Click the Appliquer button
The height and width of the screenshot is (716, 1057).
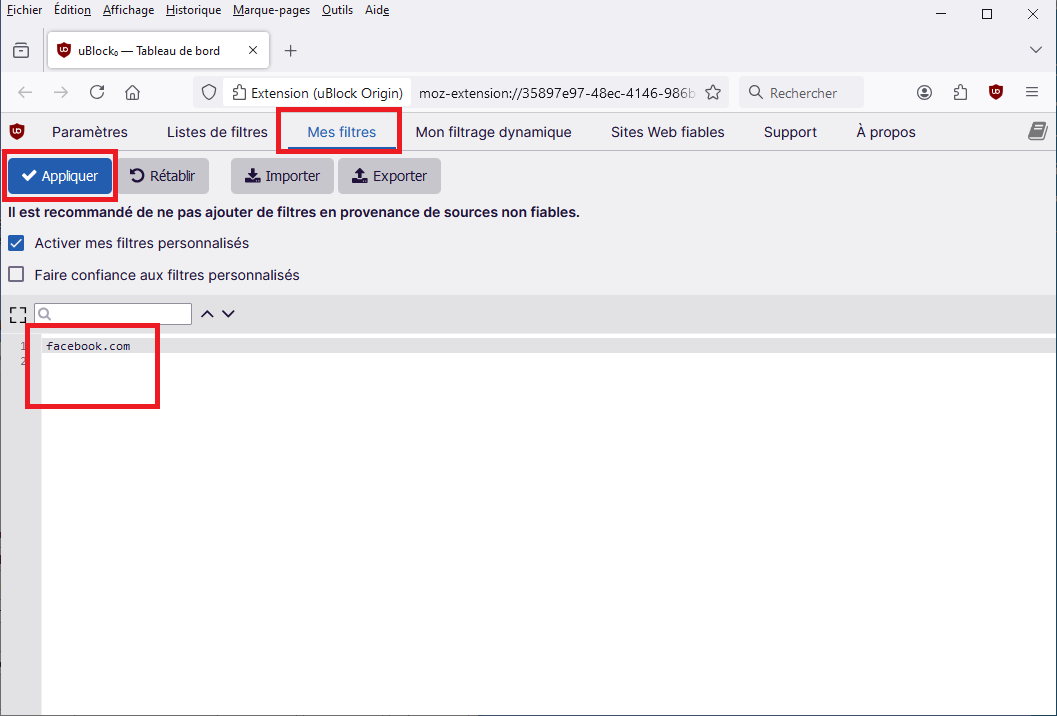pos(60,176)
